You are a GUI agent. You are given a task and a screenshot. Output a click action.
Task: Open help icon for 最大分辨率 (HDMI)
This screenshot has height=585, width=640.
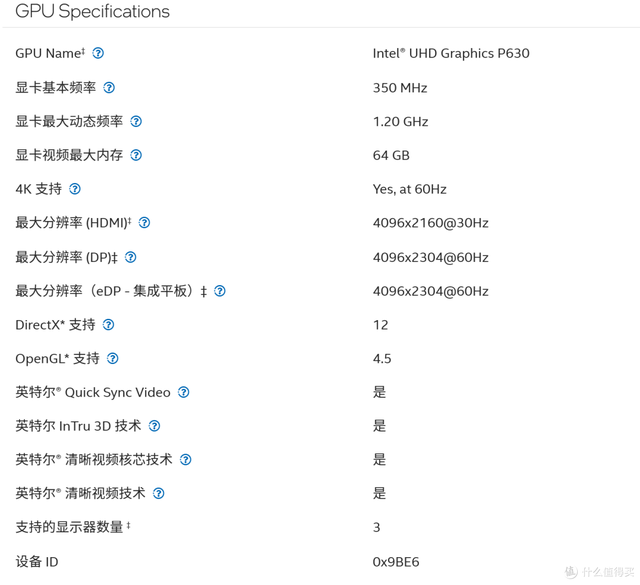[144, 222]
